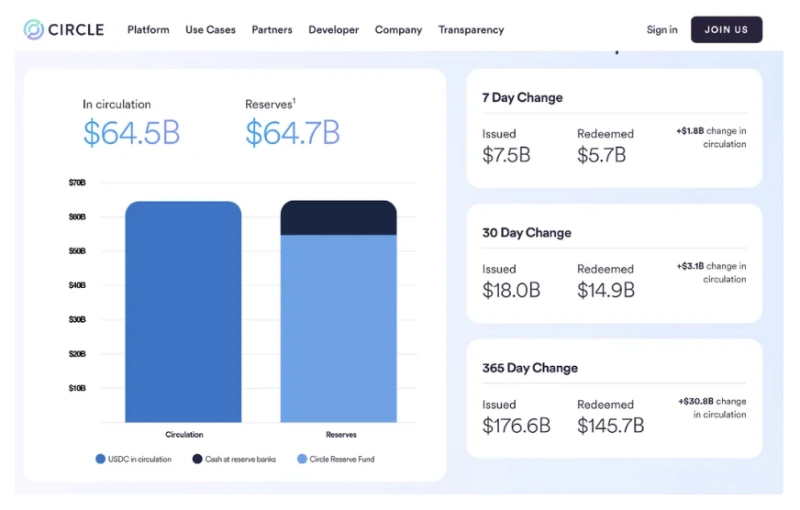Open the Developer menu
This screenshot has width=800, height=510.
pyautogui.click(x=334, y=30)
